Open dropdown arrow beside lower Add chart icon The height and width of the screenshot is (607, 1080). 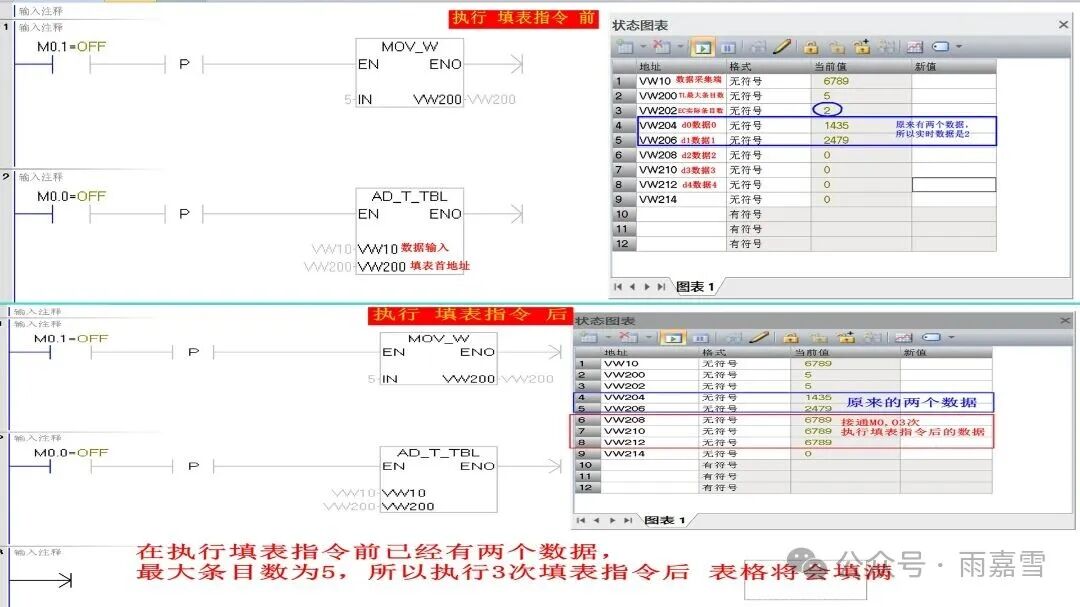point(608,338)
